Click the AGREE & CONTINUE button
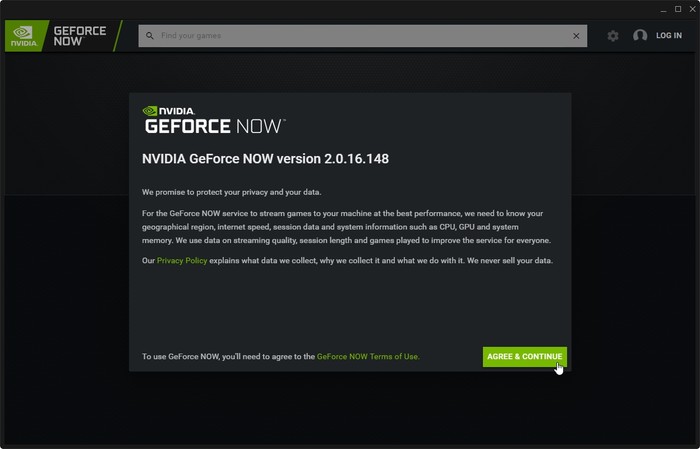Viewport: 700px width, 449px height. (x=525, y=357)
